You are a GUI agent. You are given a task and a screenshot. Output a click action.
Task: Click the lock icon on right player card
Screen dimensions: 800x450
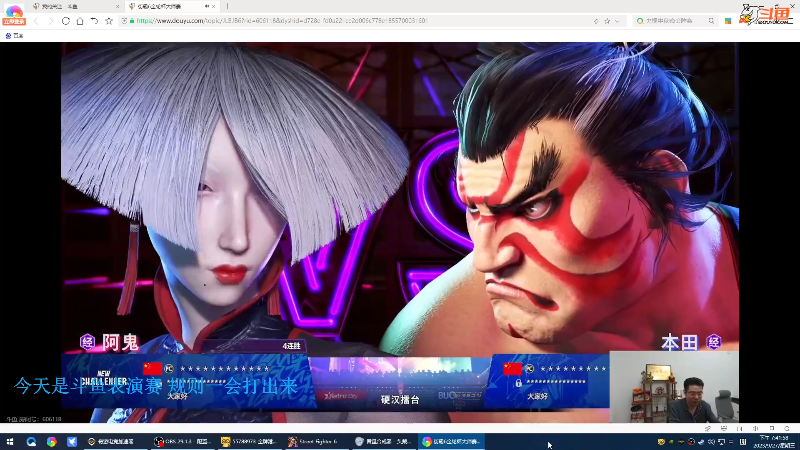point(518,383)
